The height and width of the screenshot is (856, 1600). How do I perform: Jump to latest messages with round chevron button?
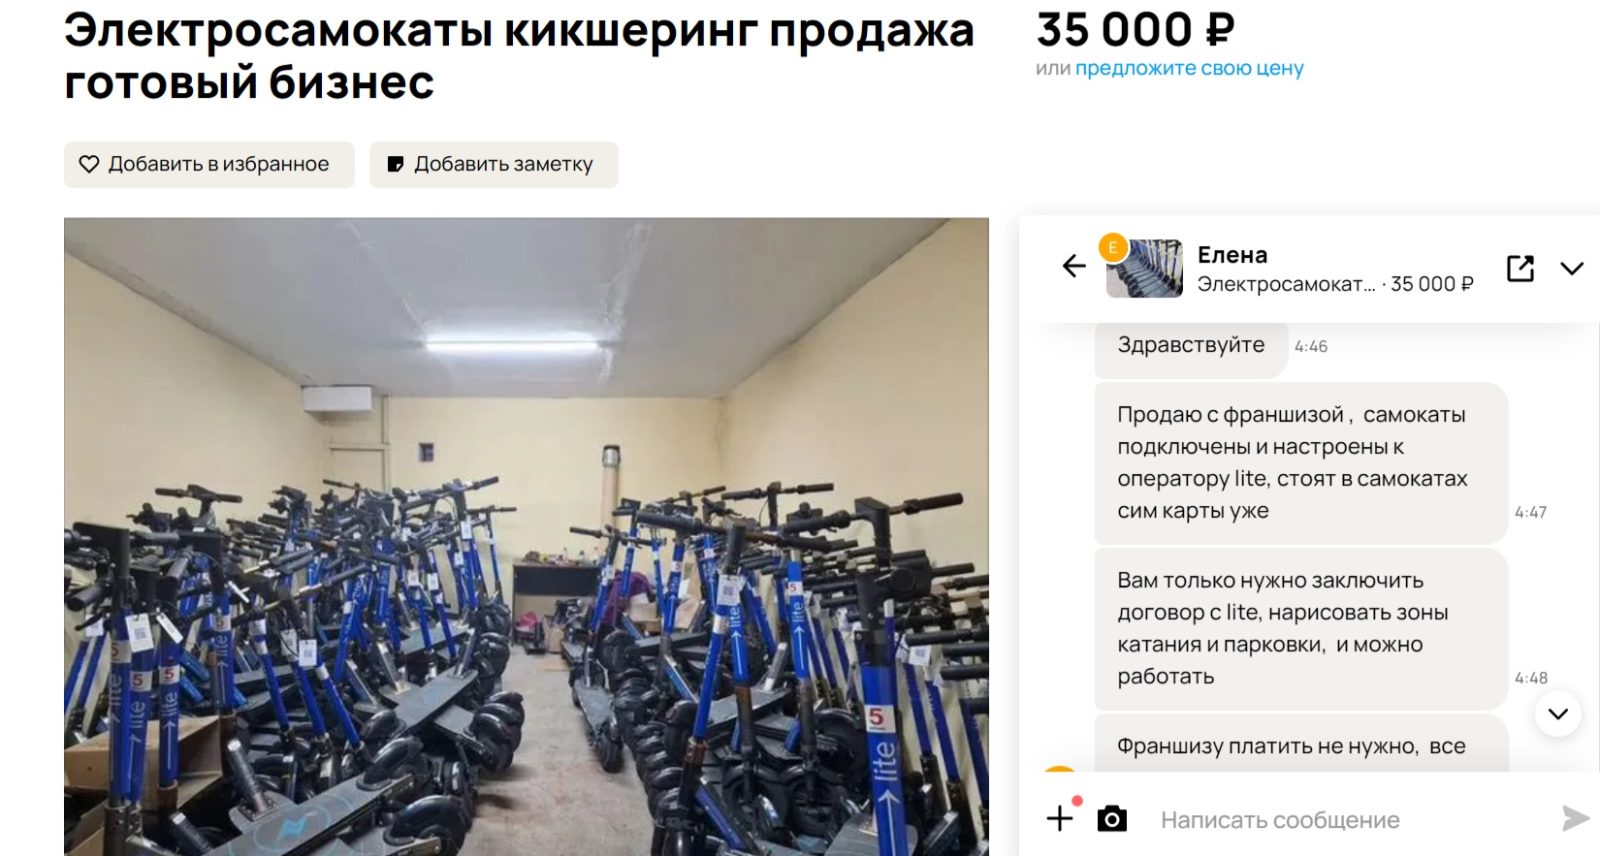click(1558, 714)
